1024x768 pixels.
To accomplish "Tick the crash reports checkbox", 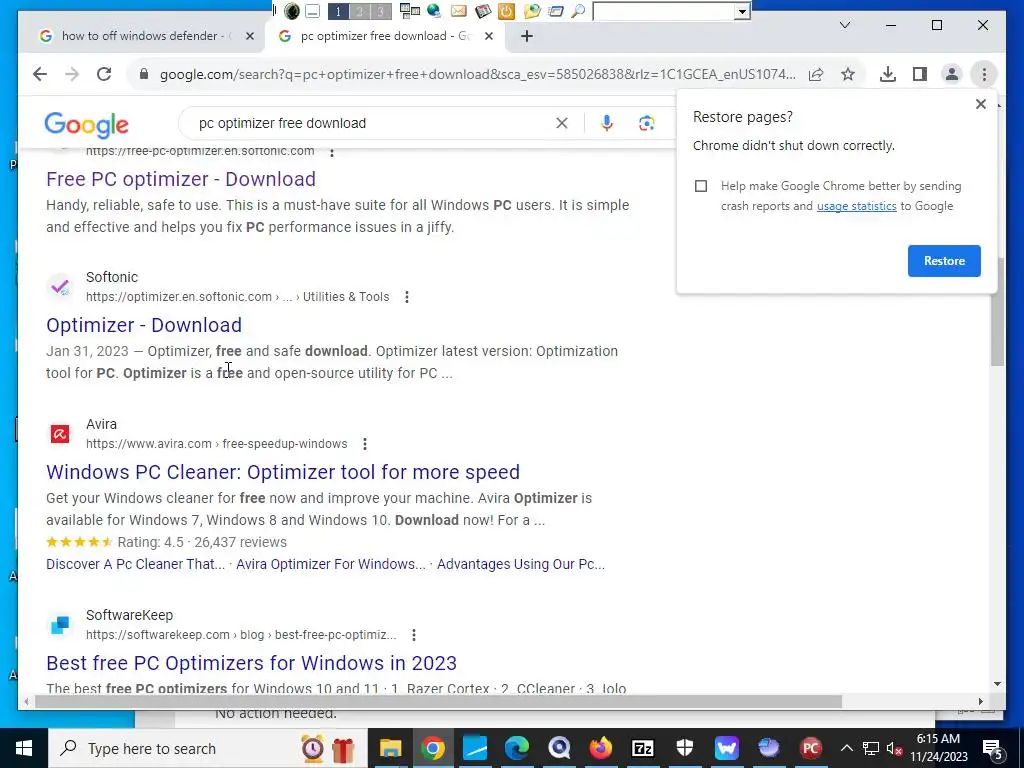I will pyautogui.click(x=701, y=186).
